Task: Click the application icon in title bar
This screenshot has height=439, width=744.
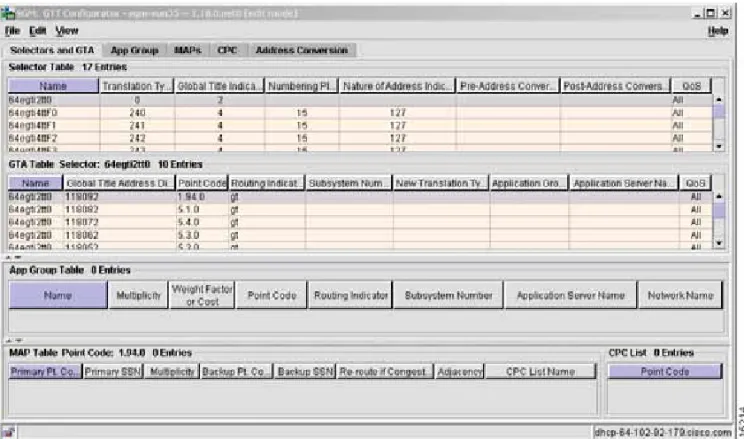Action: 8,13
